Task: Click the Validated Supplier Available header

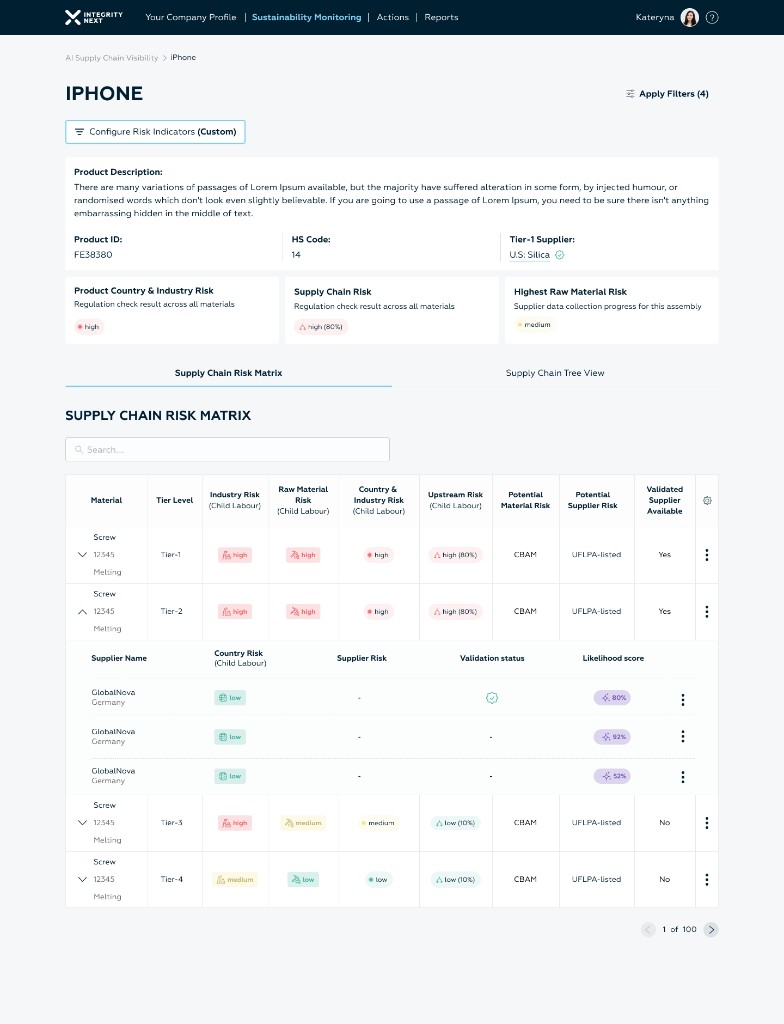Action: [x=664, y=500]
